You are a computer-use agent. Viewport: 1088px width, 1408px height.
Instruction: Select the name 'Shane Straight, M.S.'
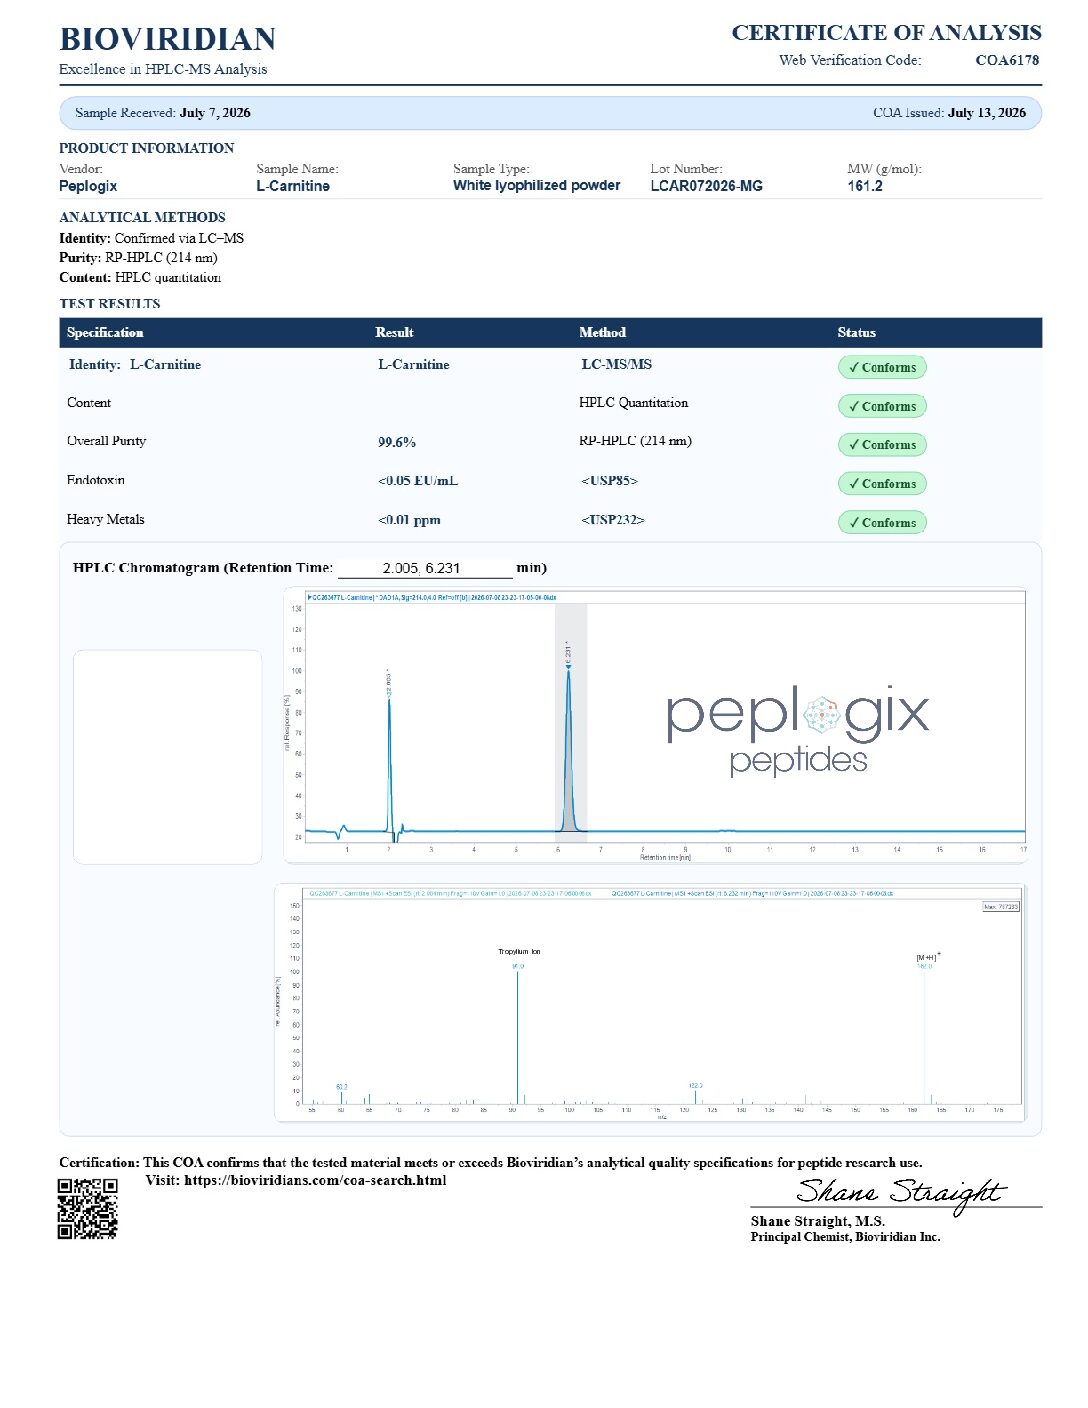817,1221
